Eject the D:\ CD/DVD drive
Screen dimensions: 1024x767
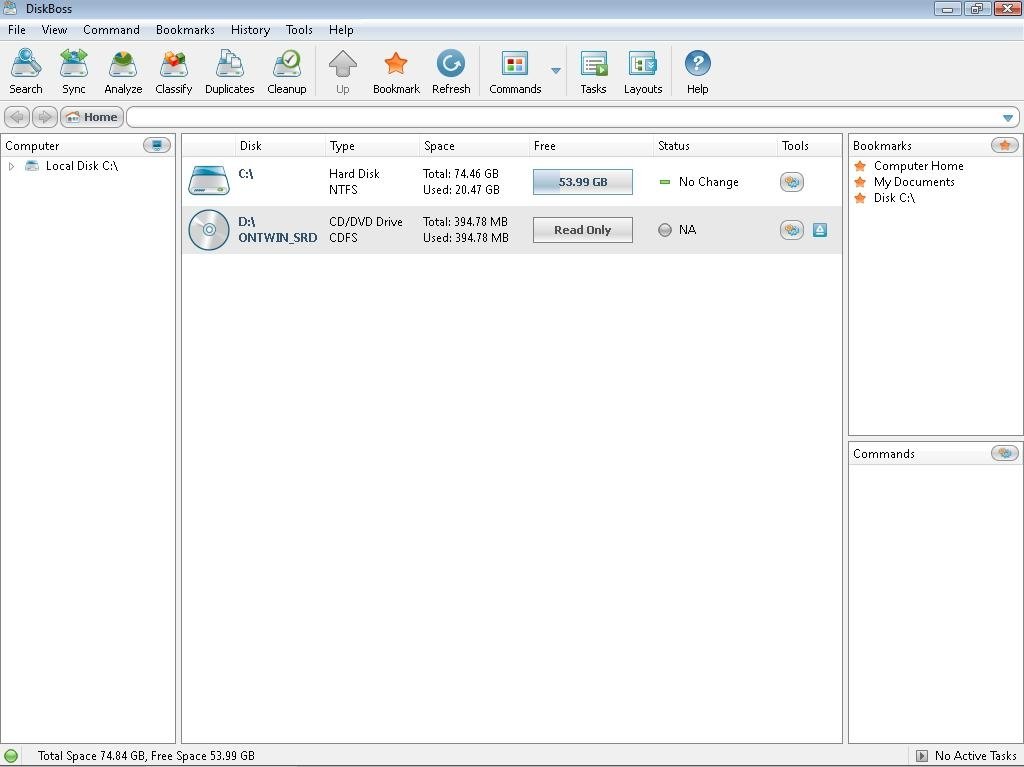(x=820, y=229)
